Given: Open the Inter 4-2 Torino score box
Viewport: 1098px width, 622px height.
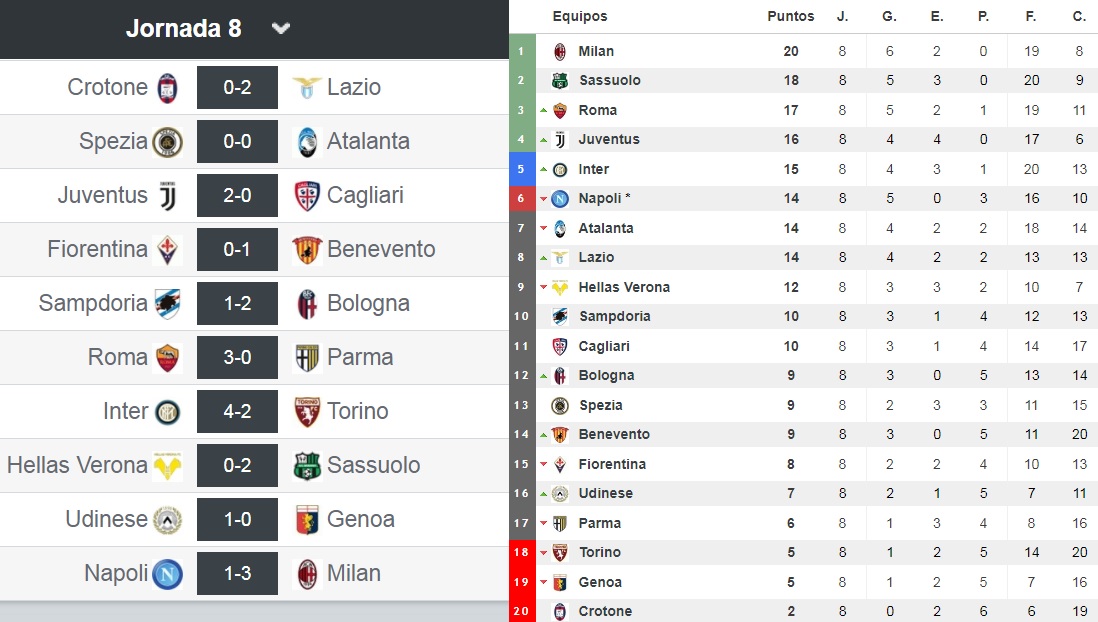Looking at the screenshot, I should 237,411.
